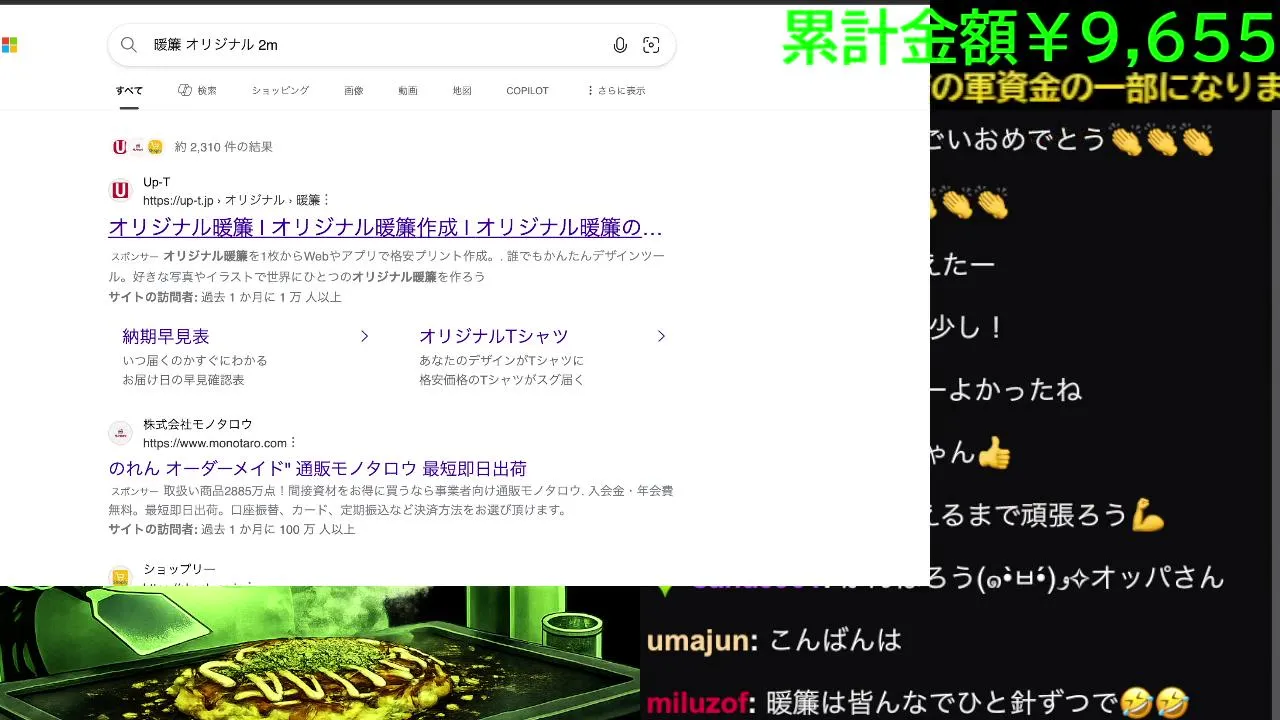
Task: Open visual search camera icon
Action: coord(651,45)
